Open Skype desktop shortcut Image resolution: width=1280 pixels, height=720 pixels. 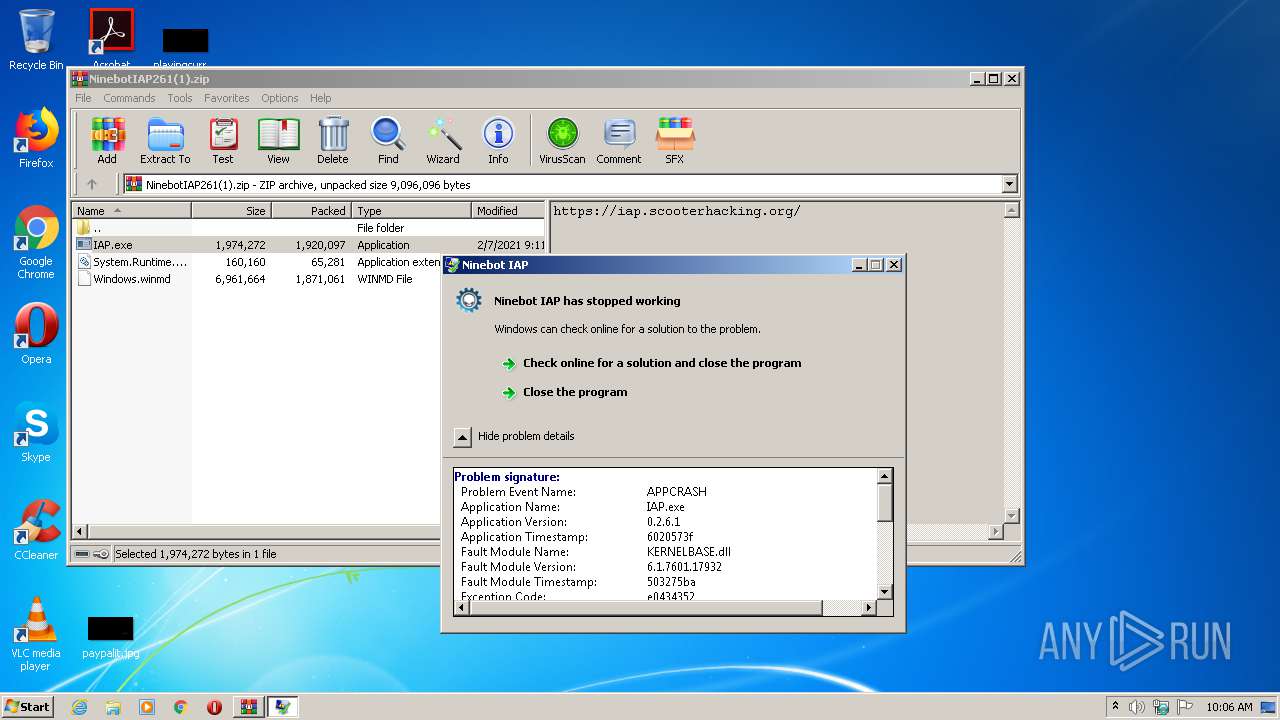point(36,432)
